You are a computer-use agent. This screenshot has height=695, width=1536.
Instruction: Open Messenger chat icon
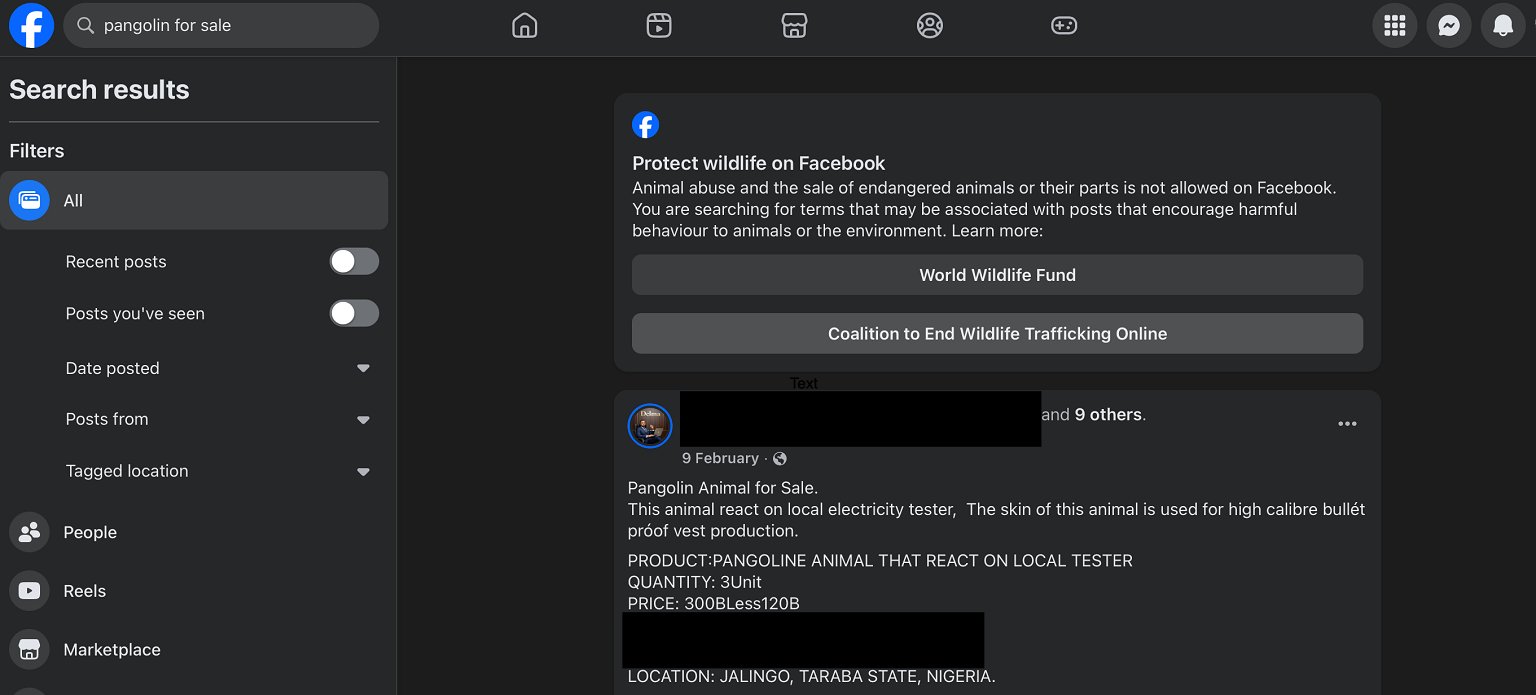[x=1449, y=26]
